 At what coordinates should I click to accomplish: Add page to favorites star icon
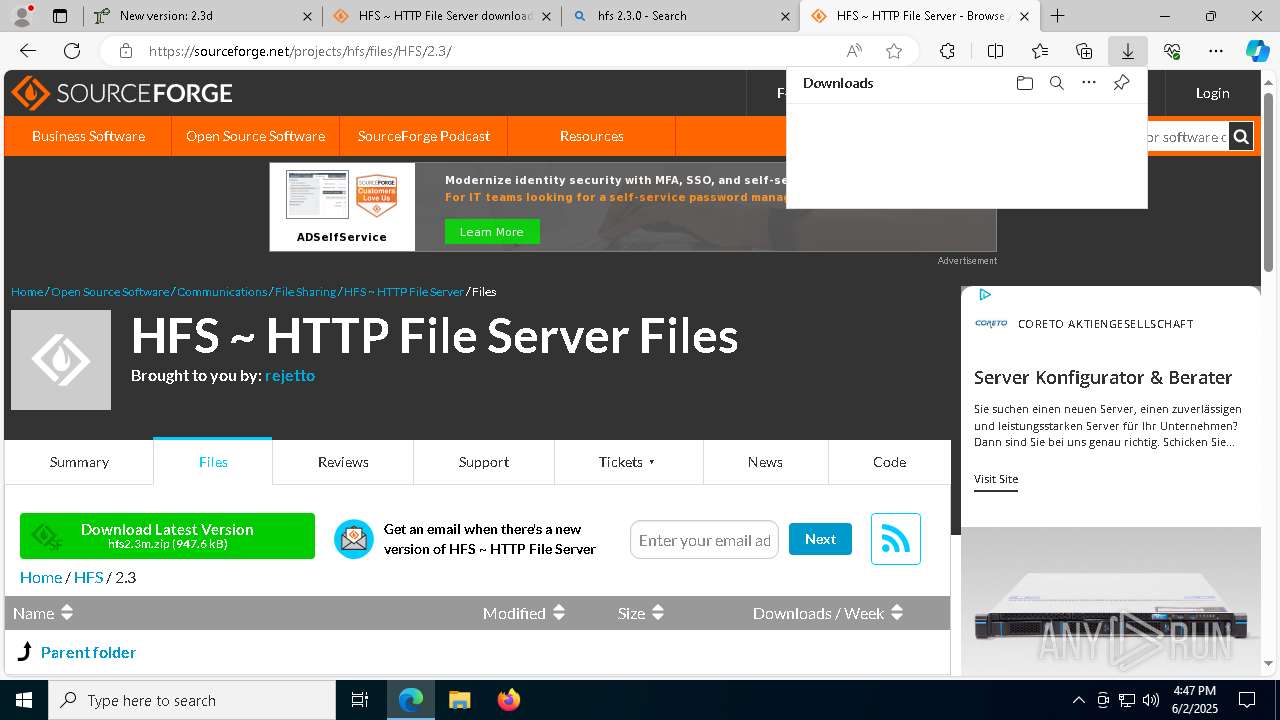tap(894, 51)
